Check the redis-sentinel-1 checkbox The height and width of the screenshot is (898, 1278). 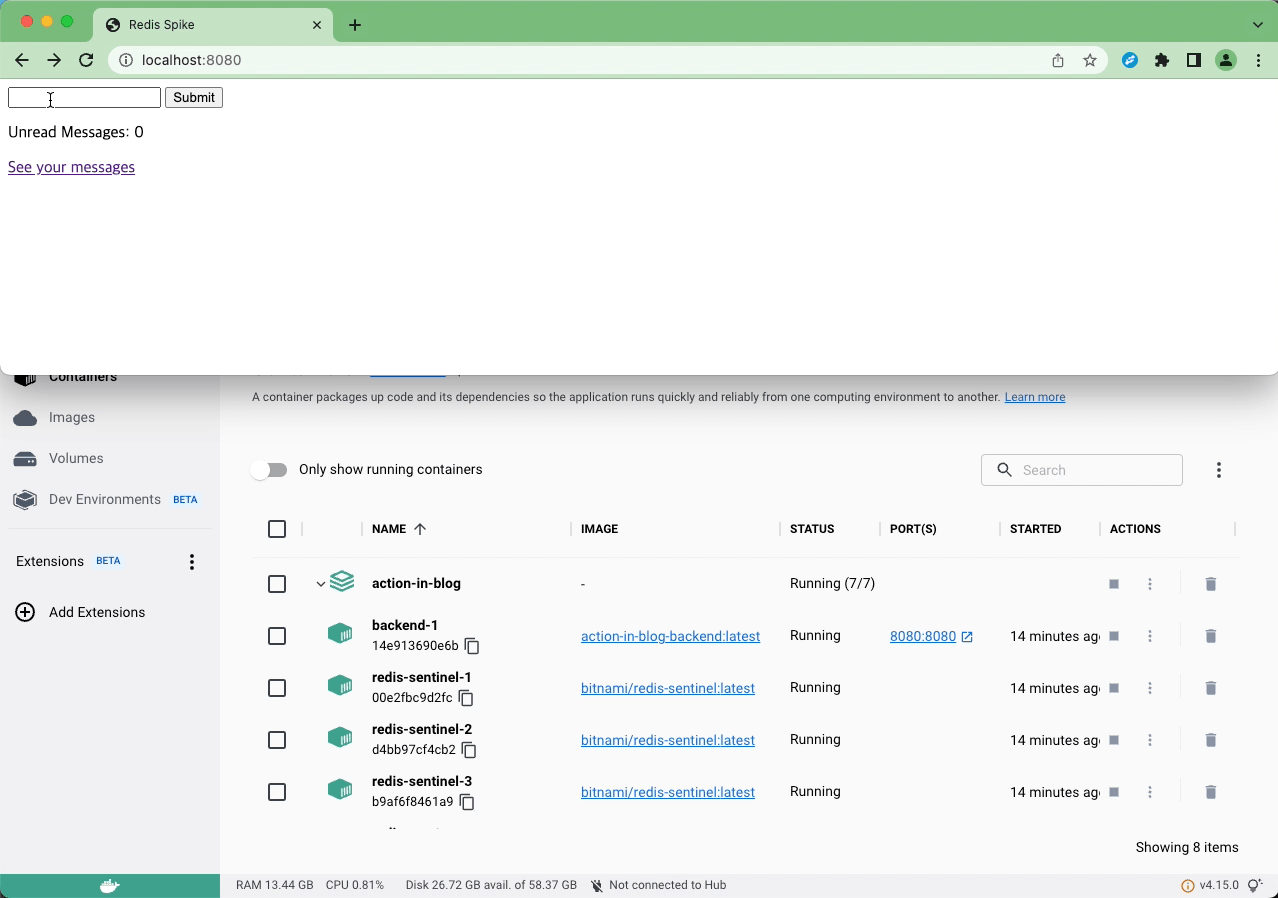coord(277,688)
